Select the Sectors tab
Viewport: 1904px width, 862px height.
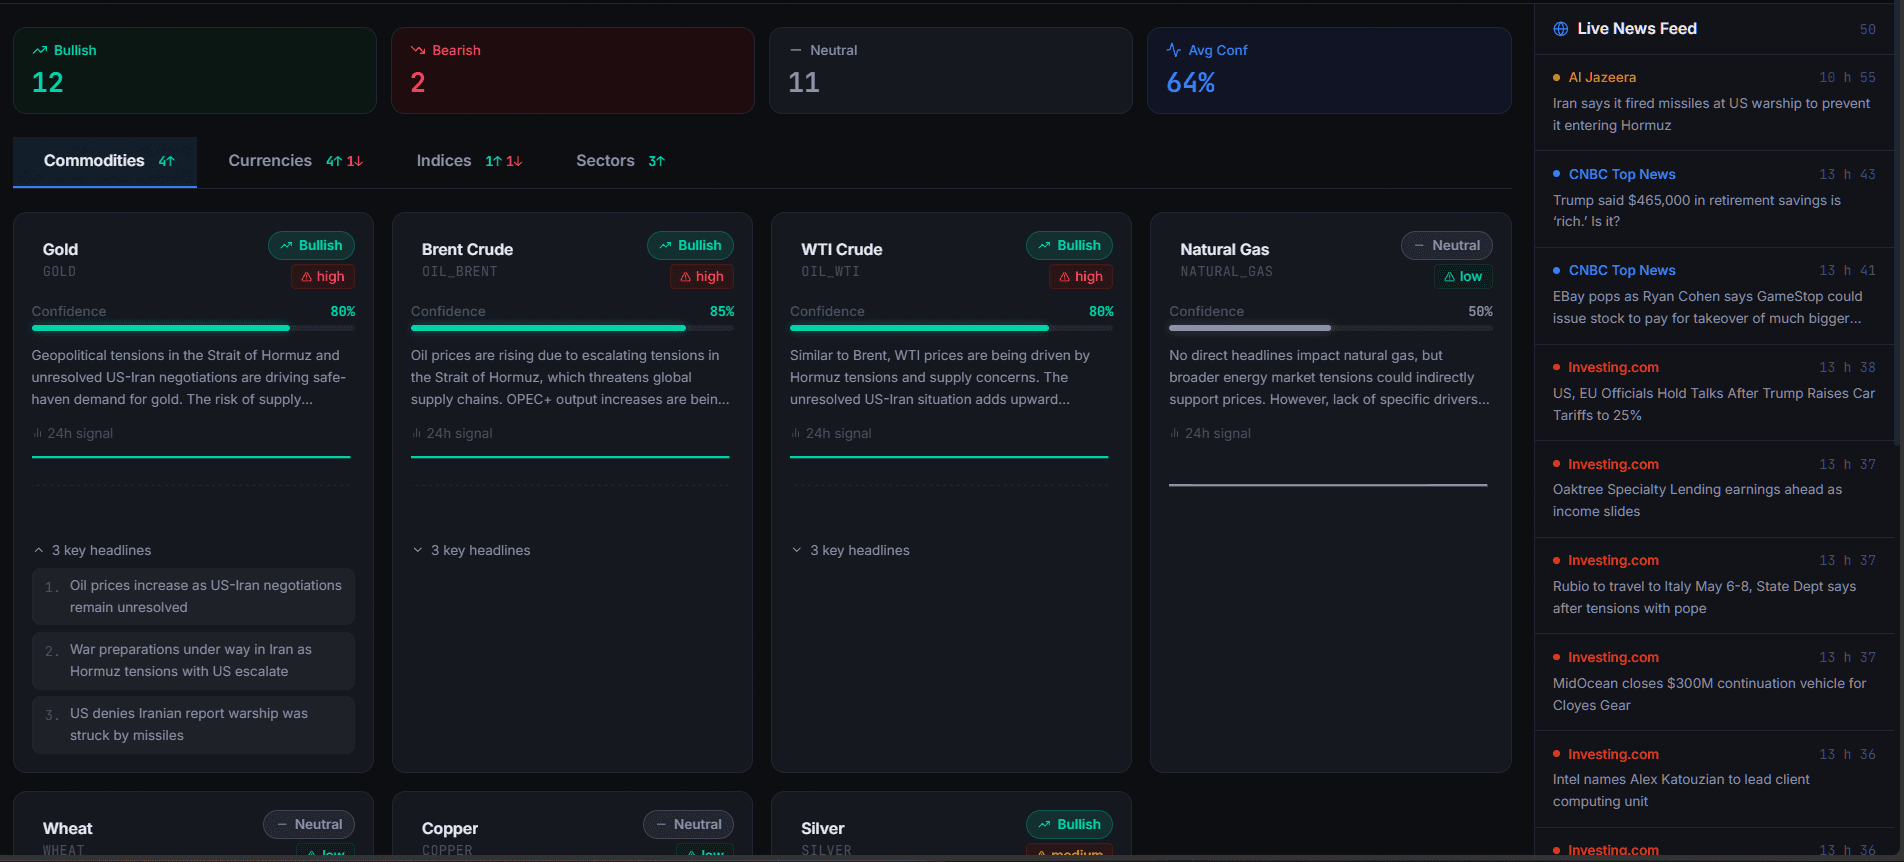tap(620, 161)
